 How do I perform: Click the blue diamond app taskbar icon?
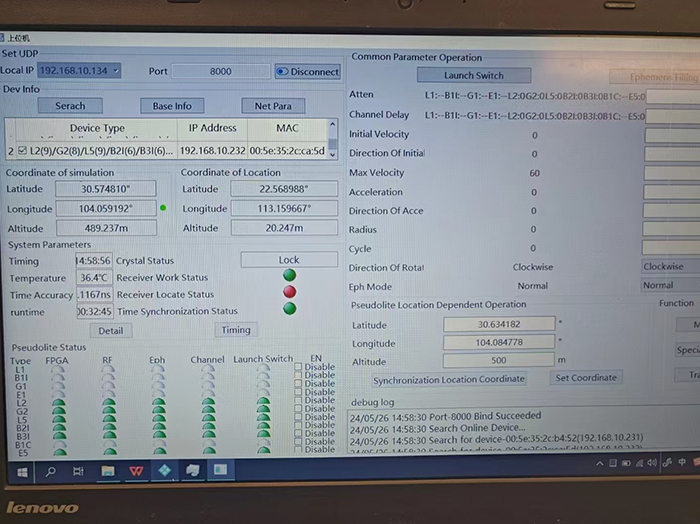point(164,470)
